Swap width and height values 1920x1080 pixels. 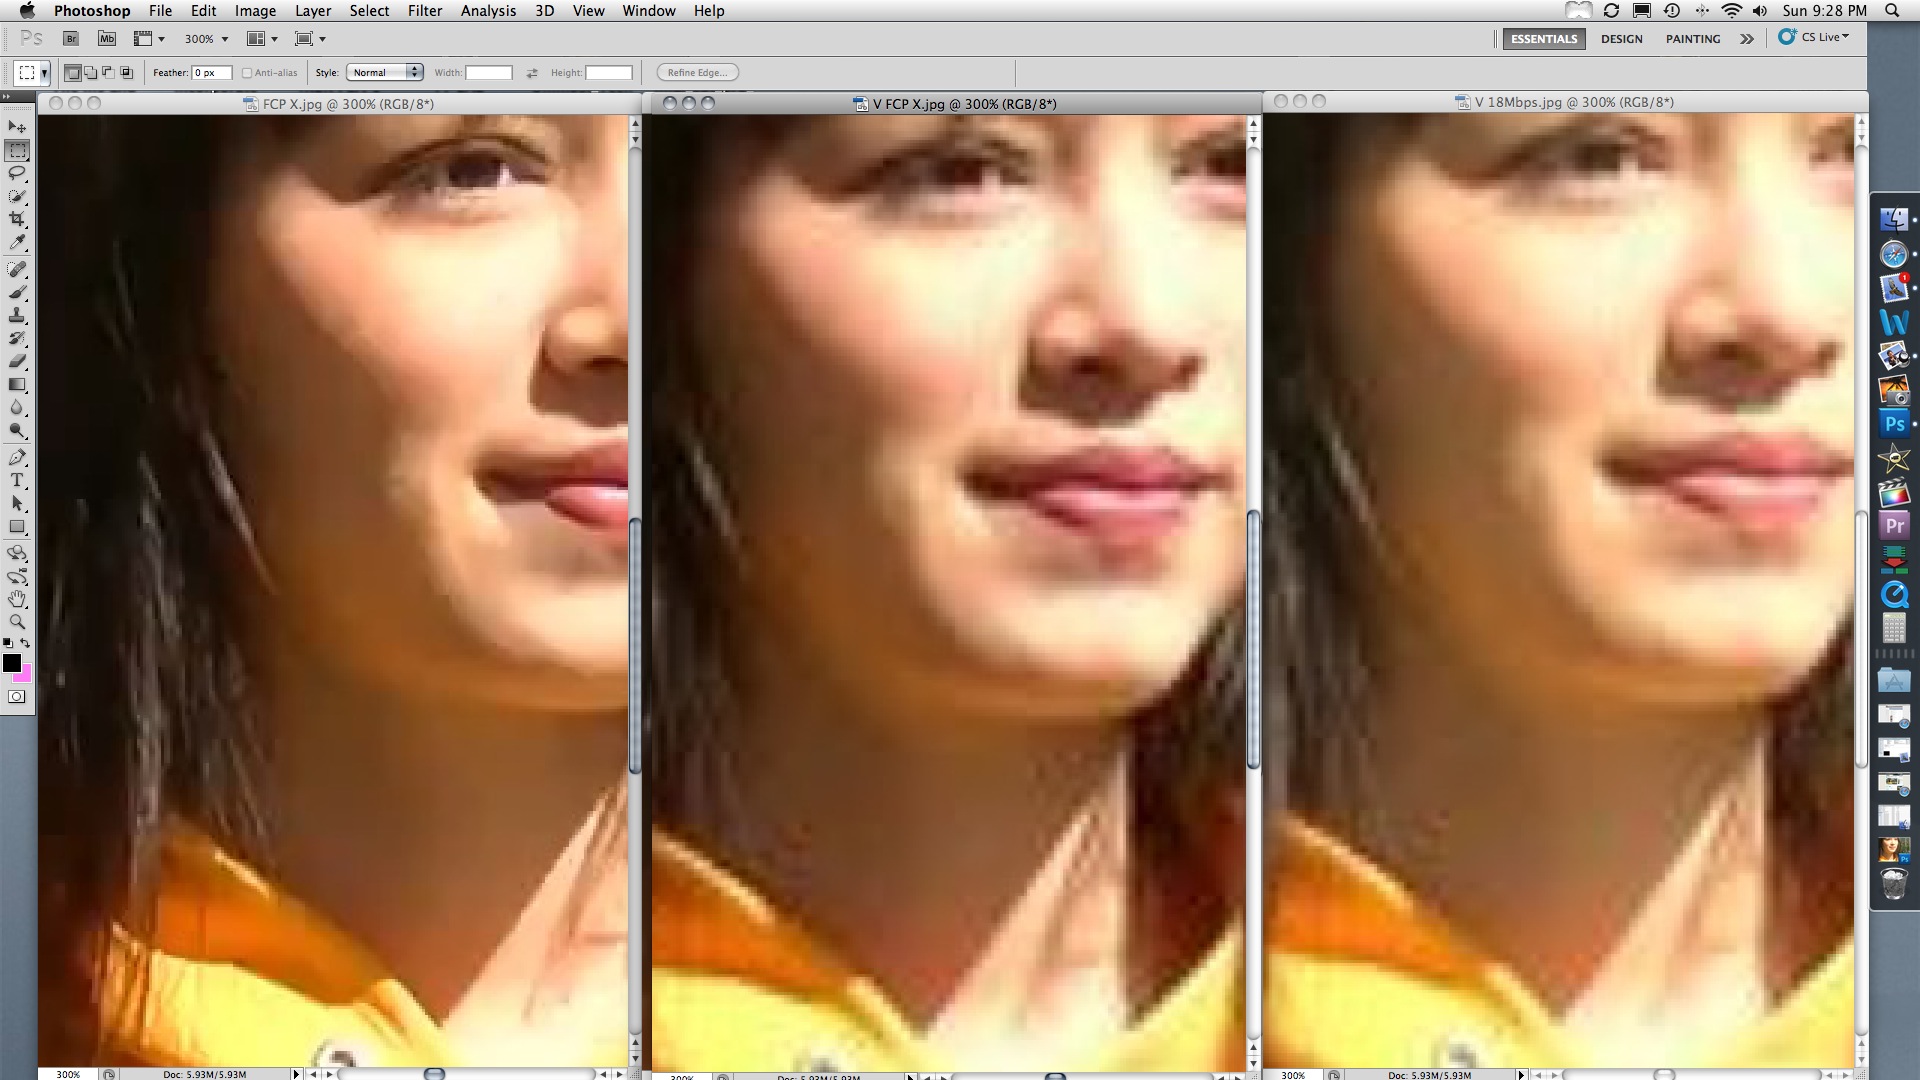point(532,73)
